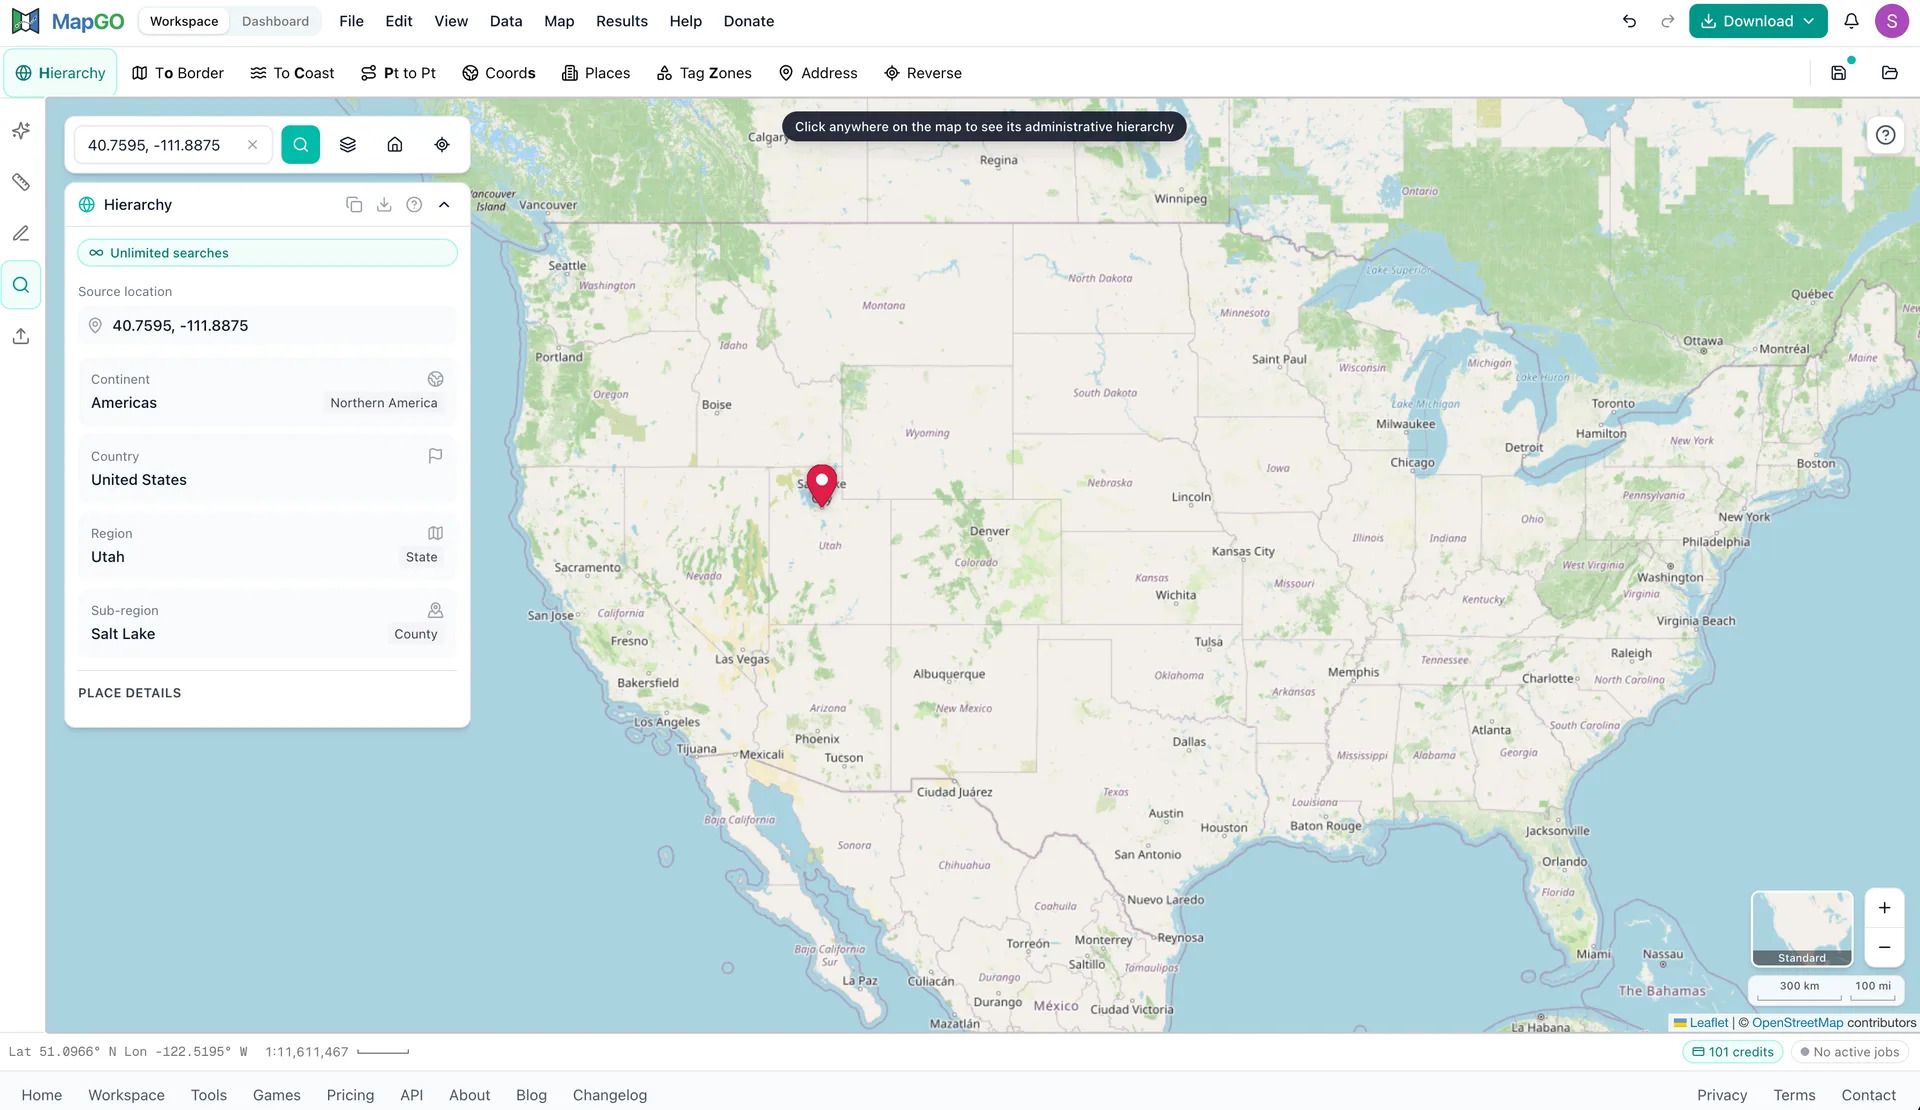
Task: Copy hierarchy results icon
Action: 354,205
